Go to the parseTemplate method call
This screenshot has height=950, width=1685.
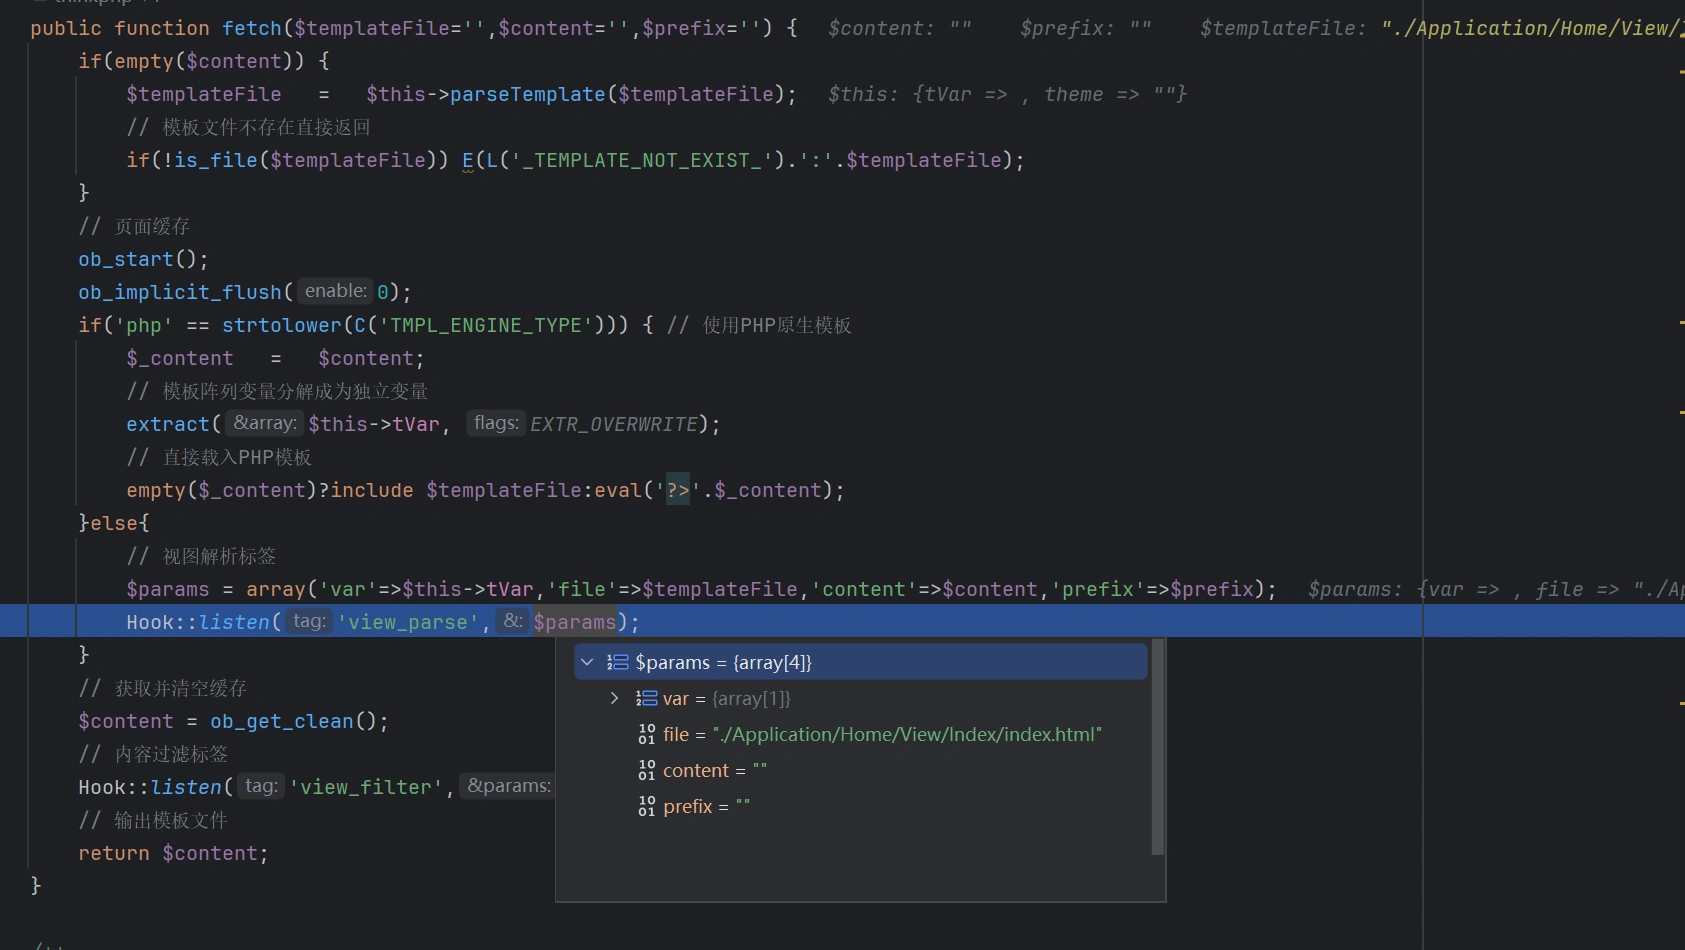coord(527,94)
